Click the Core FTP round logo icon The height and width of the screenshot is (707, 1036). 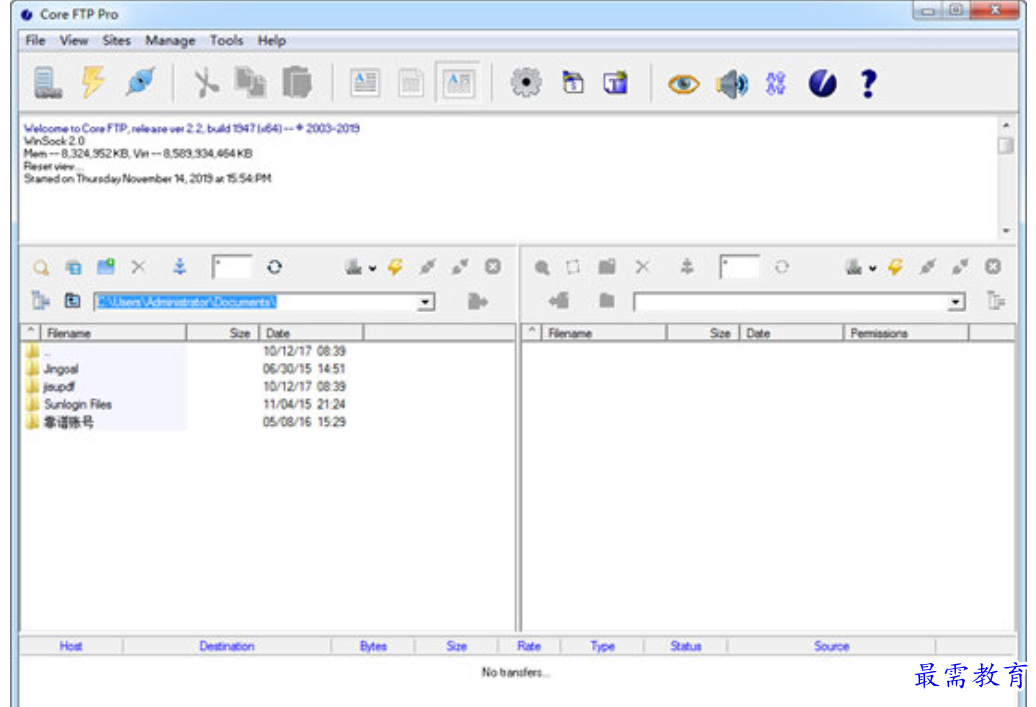click(x=822, y=84)
